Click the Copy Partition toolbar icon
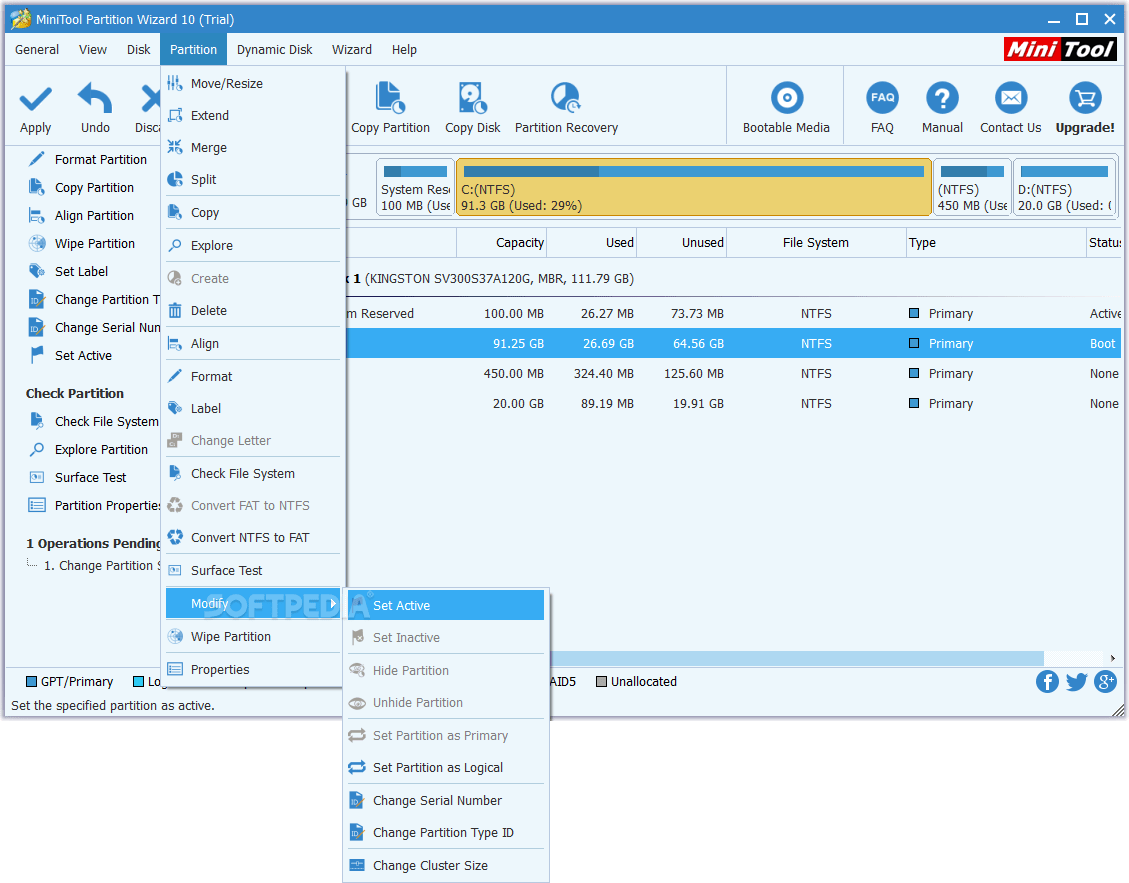Screen dimensions: 1129x883 coord(390,98)
